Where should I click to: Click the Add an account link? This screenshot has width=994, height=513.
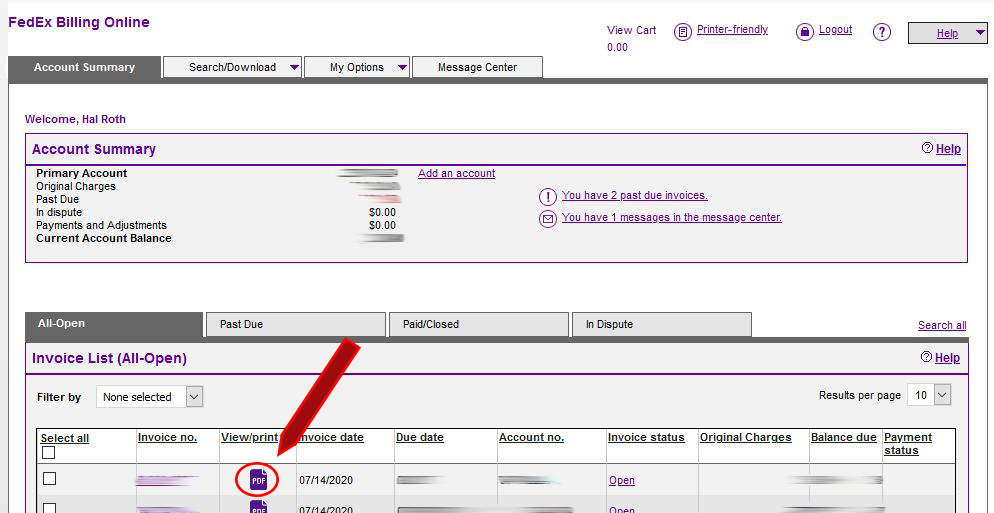click(x=456, y=173)
